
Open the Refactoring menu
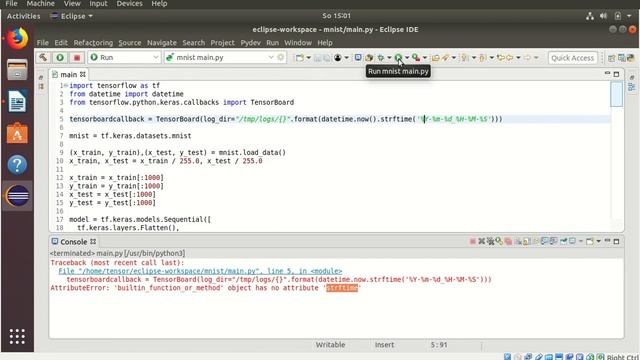93,42
